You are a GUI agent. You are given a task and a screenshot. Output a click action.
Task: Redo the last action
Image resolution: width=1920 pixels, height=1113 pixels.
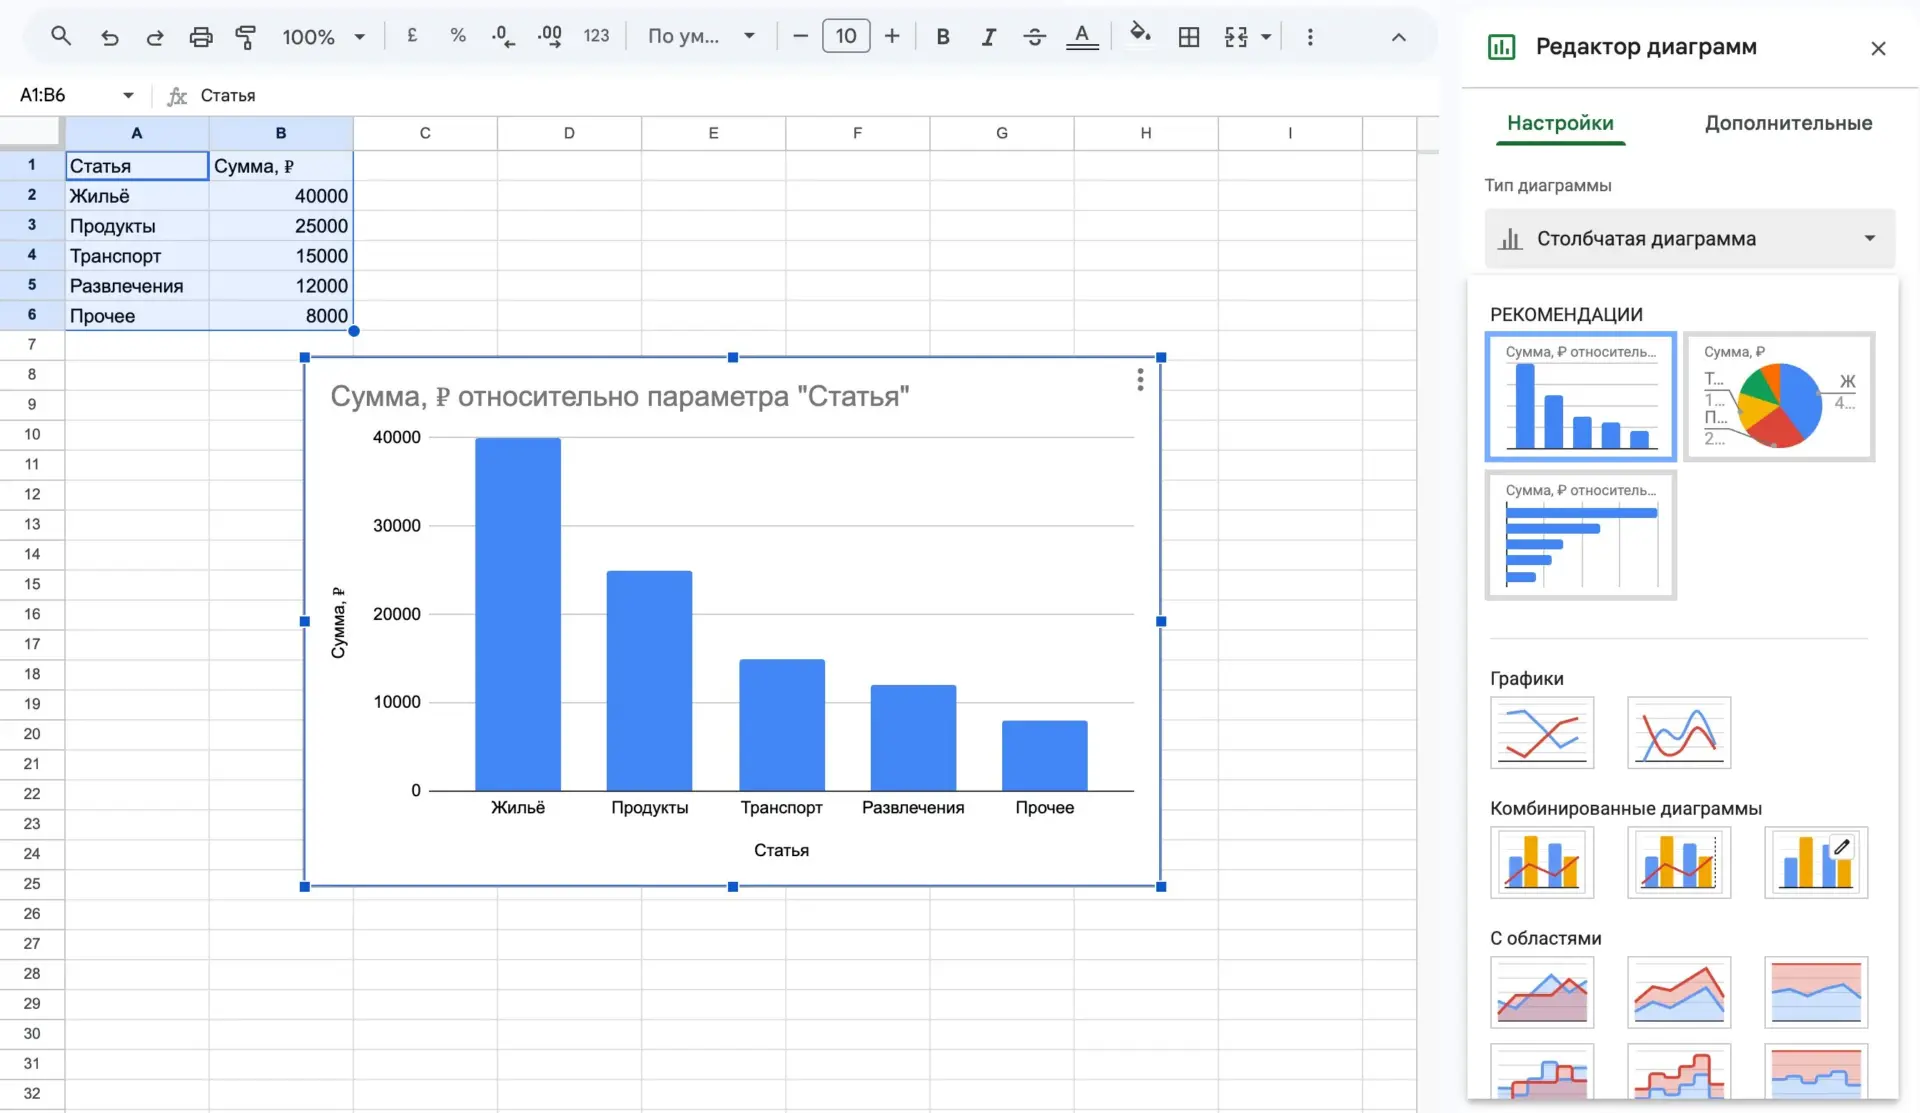[155, 37]
